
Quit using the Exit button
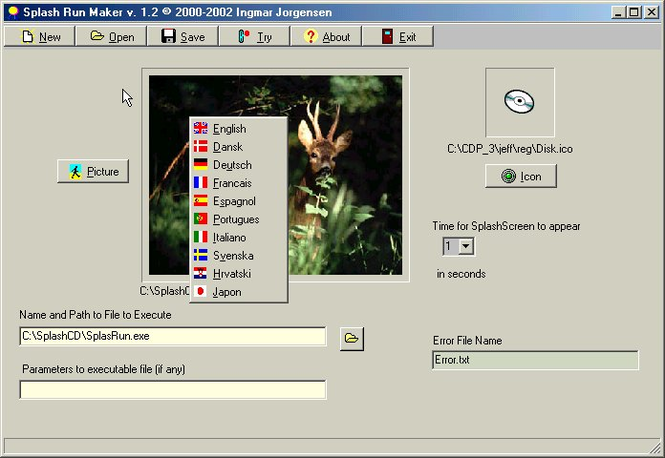(x=398, y=36)
